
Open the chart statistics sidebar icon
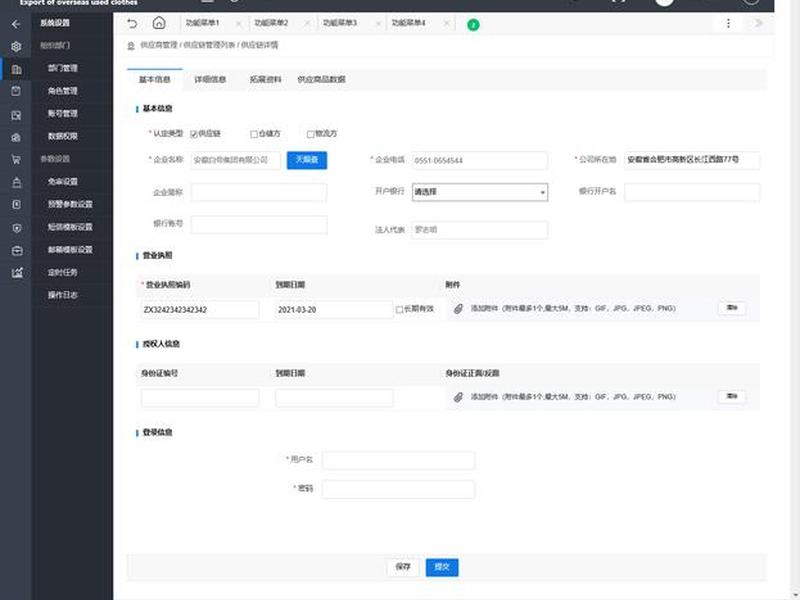pyautogui.click(x=16, y=272)
